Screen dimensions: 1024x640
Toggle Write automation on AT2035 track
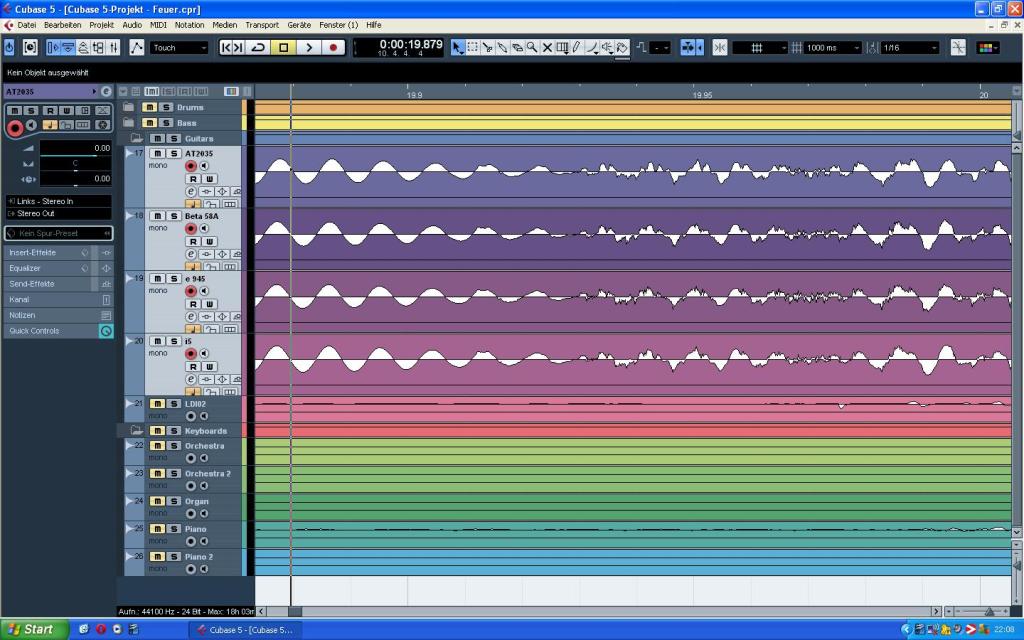pyautogui.click(x=210, y=179)
